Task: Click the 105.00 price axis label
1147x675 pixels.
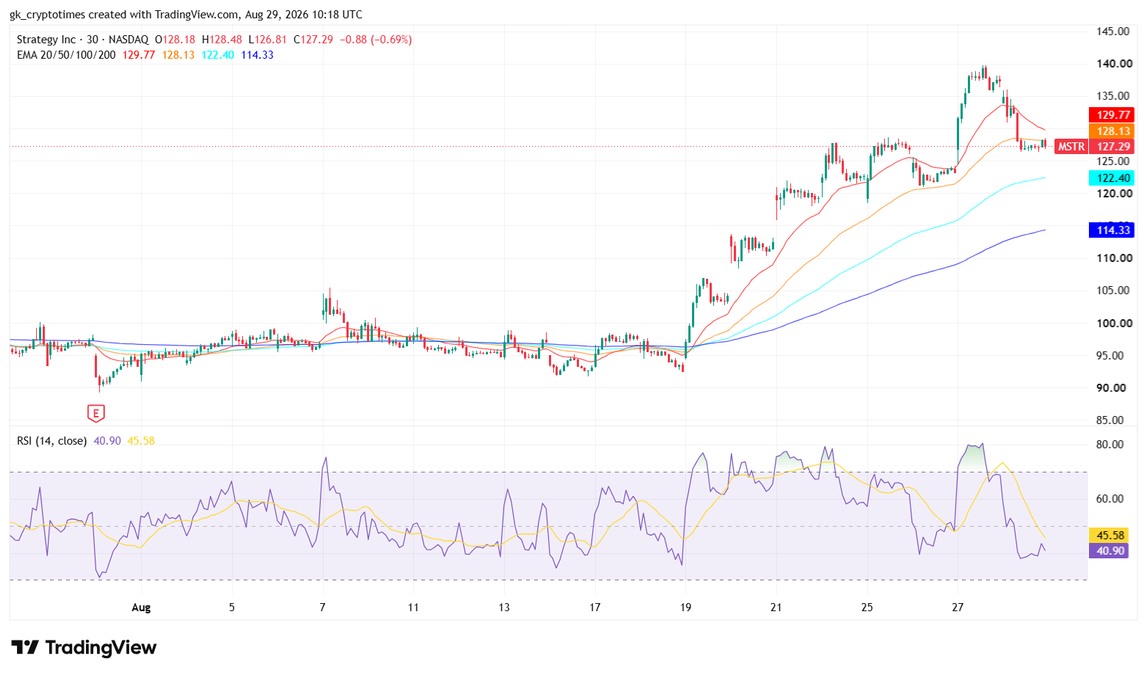Action: pos(1113,290)
